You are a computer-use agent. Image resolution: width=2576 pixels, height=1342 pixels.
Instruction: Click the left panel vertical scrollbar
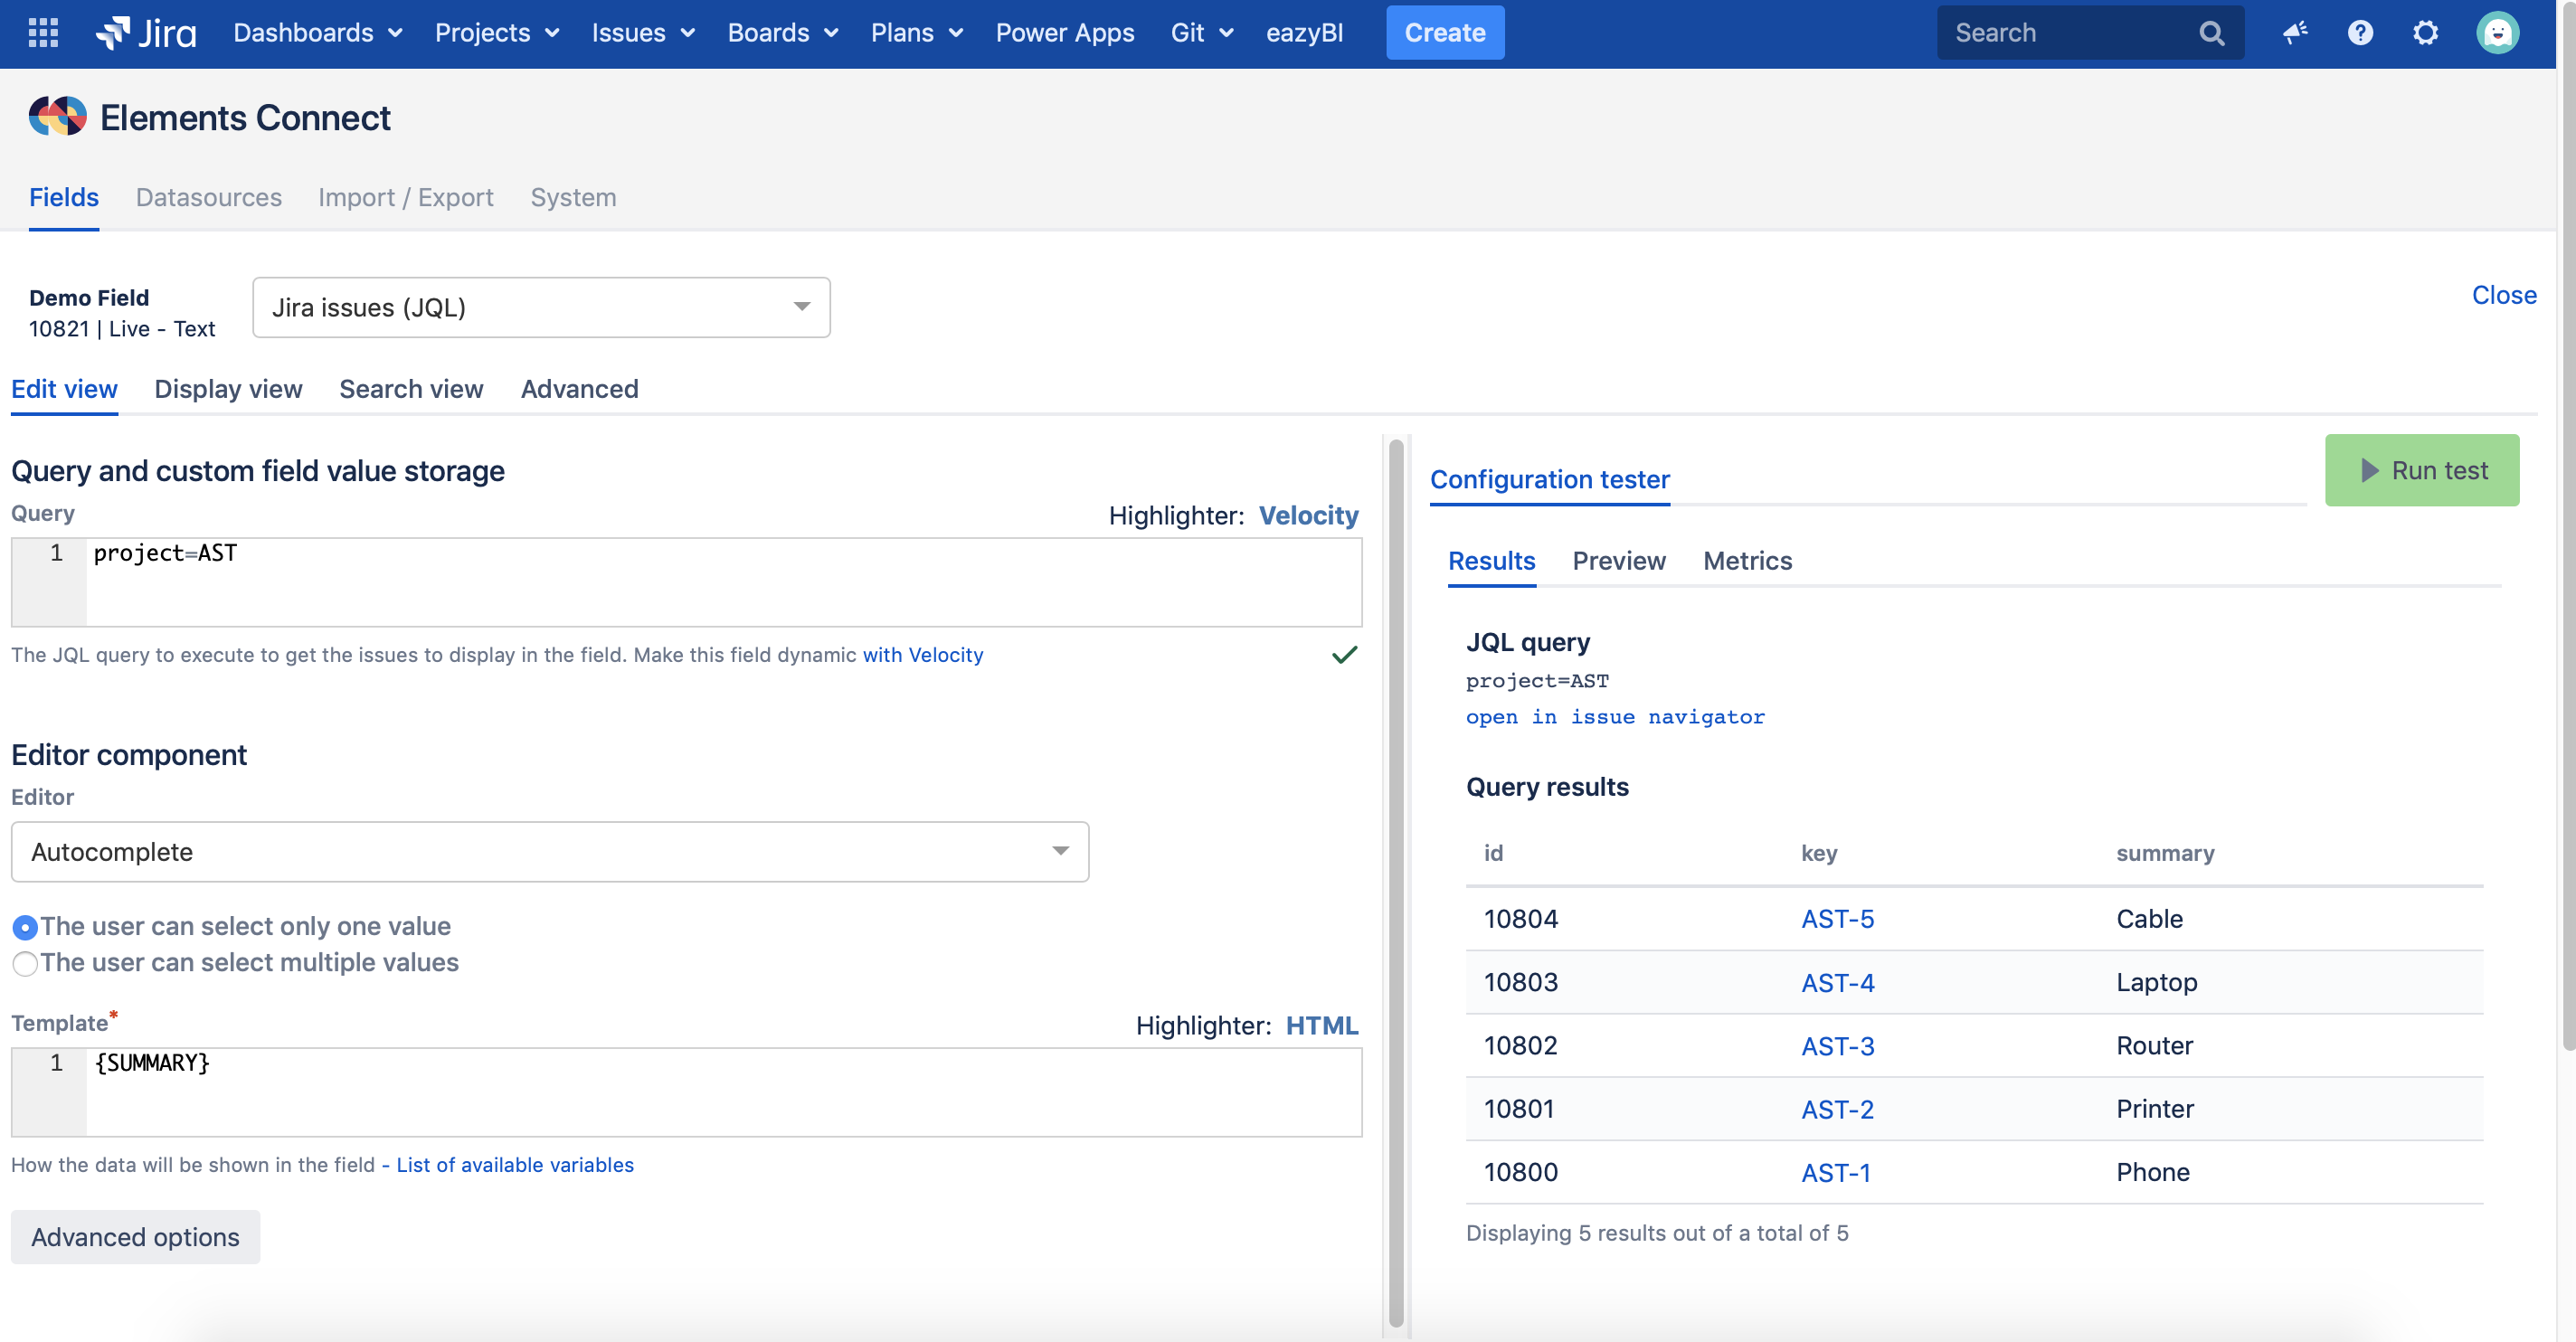(x=1396, y=880)
